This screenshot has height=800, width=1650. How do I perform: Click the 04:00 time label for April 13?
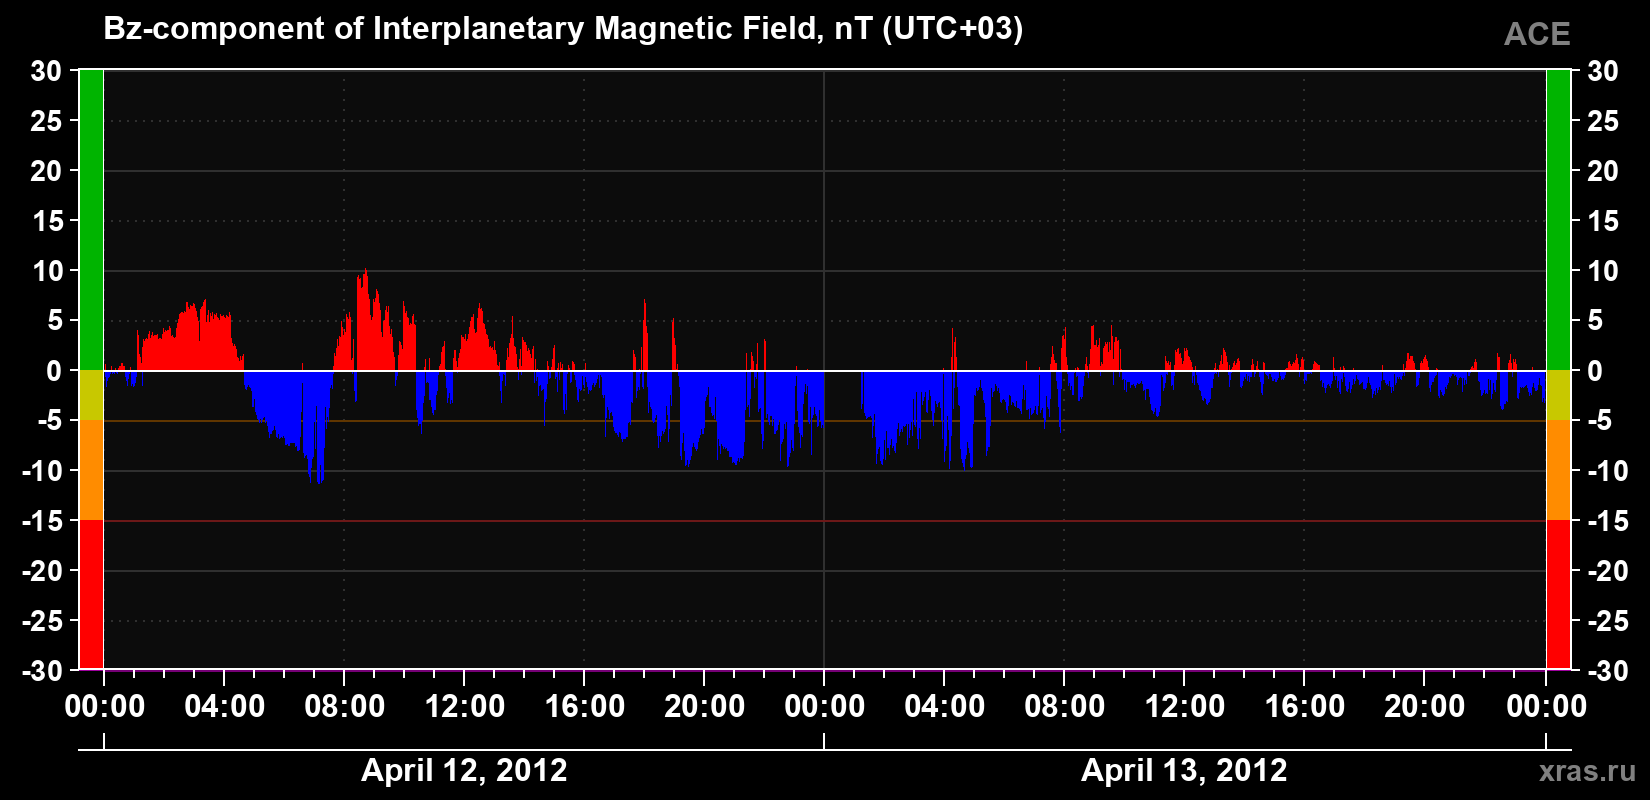[x=944, y=707]
